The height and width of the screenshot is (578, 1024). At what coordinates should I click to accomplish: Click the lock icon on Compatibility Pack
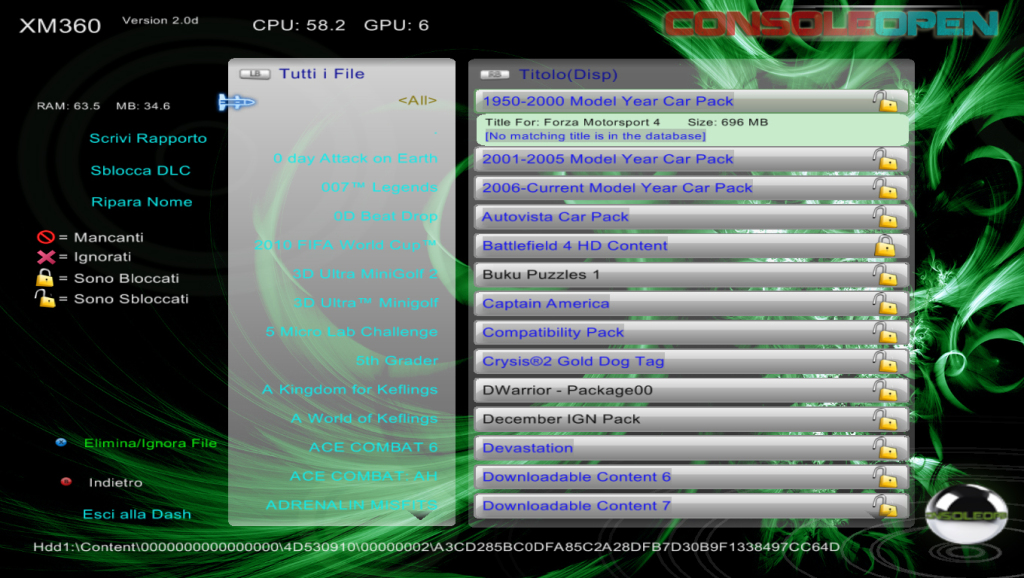point(886,332)
